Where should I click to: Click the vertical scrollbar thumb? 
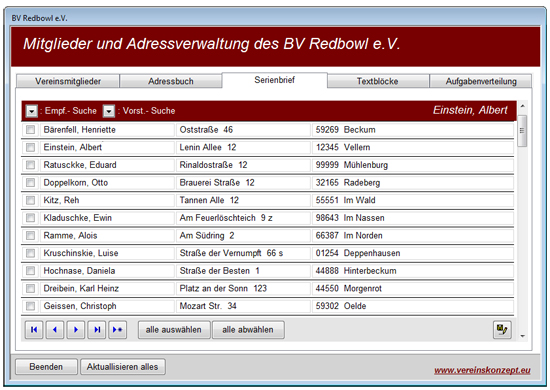point(523,131)
